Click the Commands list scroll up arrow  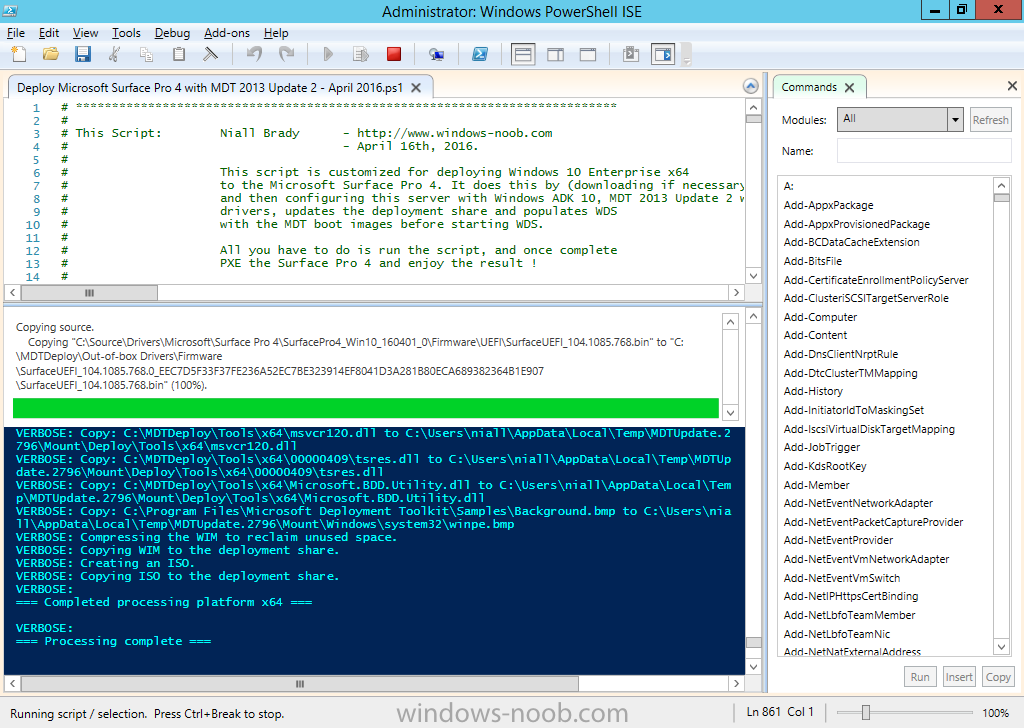[1002, 185]
